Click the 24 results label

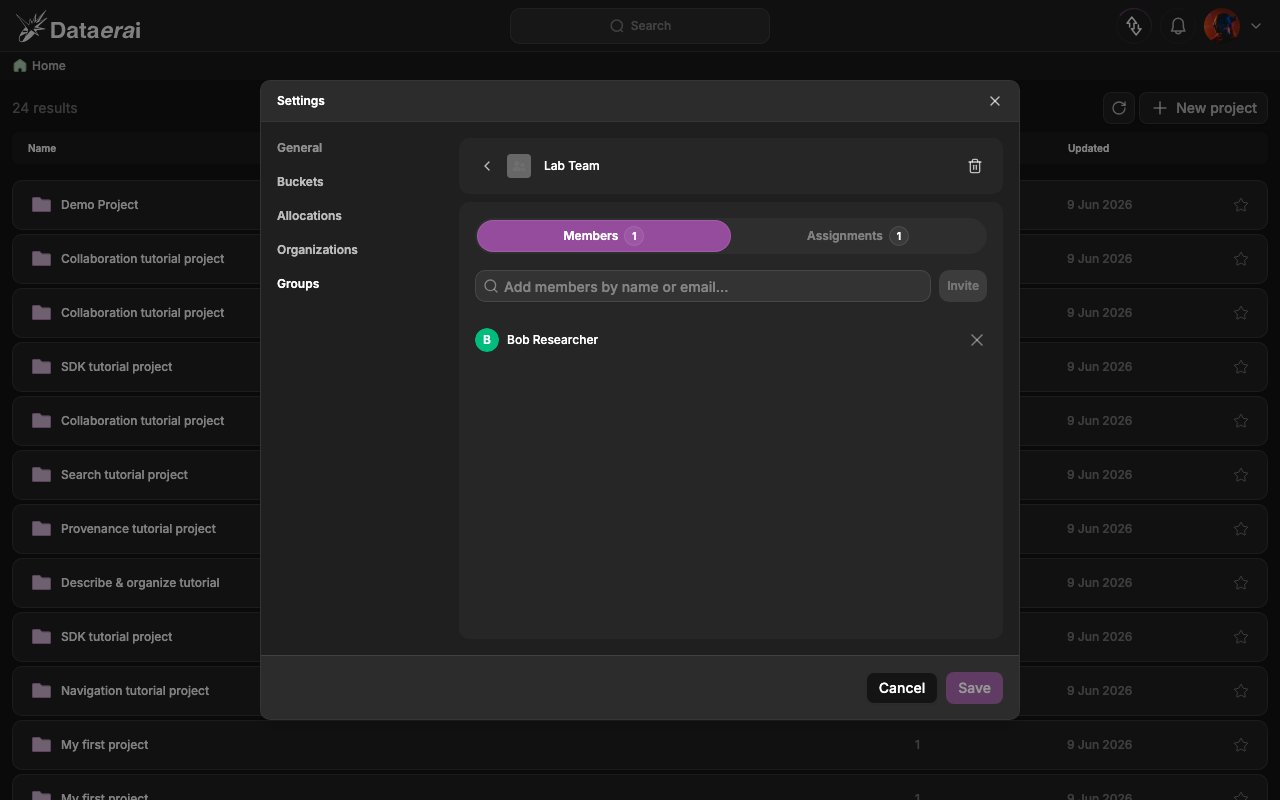click(x=45, y=108)
